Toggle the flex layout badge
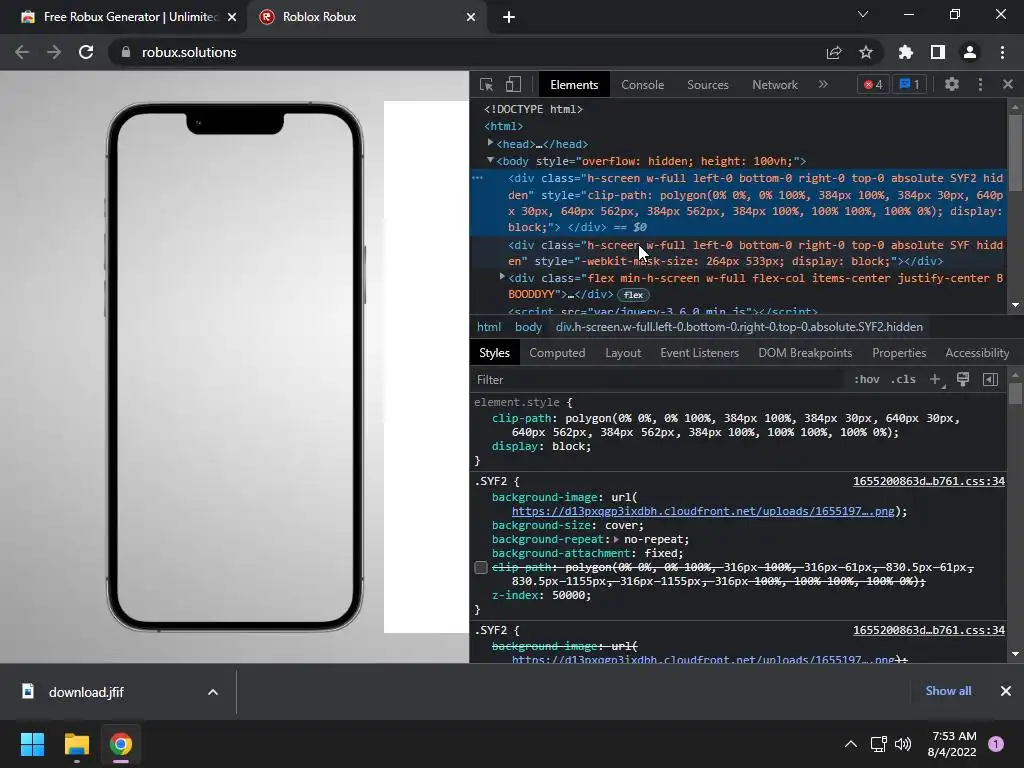Image resolution: width=1024 pixels, height=768 pixels. [x=633, y=295]
